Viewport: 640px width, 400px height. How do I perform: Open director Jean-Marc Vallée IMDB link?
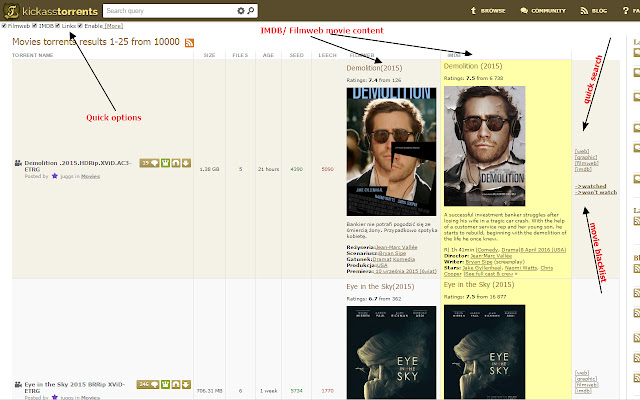[491, 256]
